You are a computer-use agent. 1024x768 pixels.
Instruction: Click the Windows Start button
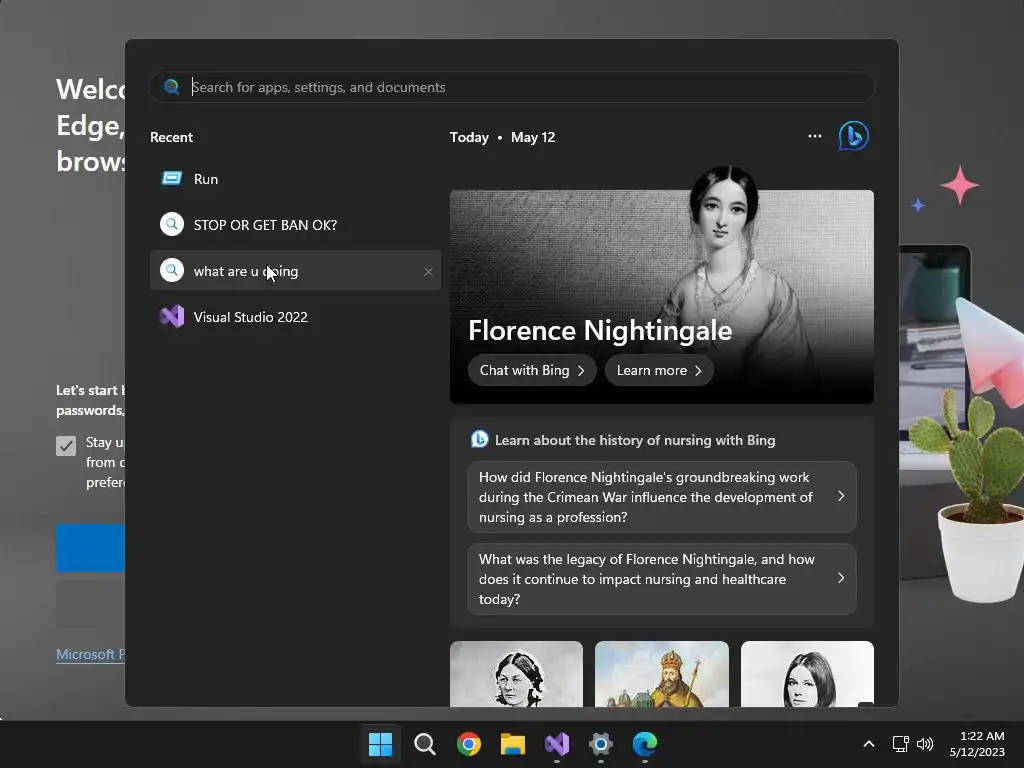click(380, 744)
